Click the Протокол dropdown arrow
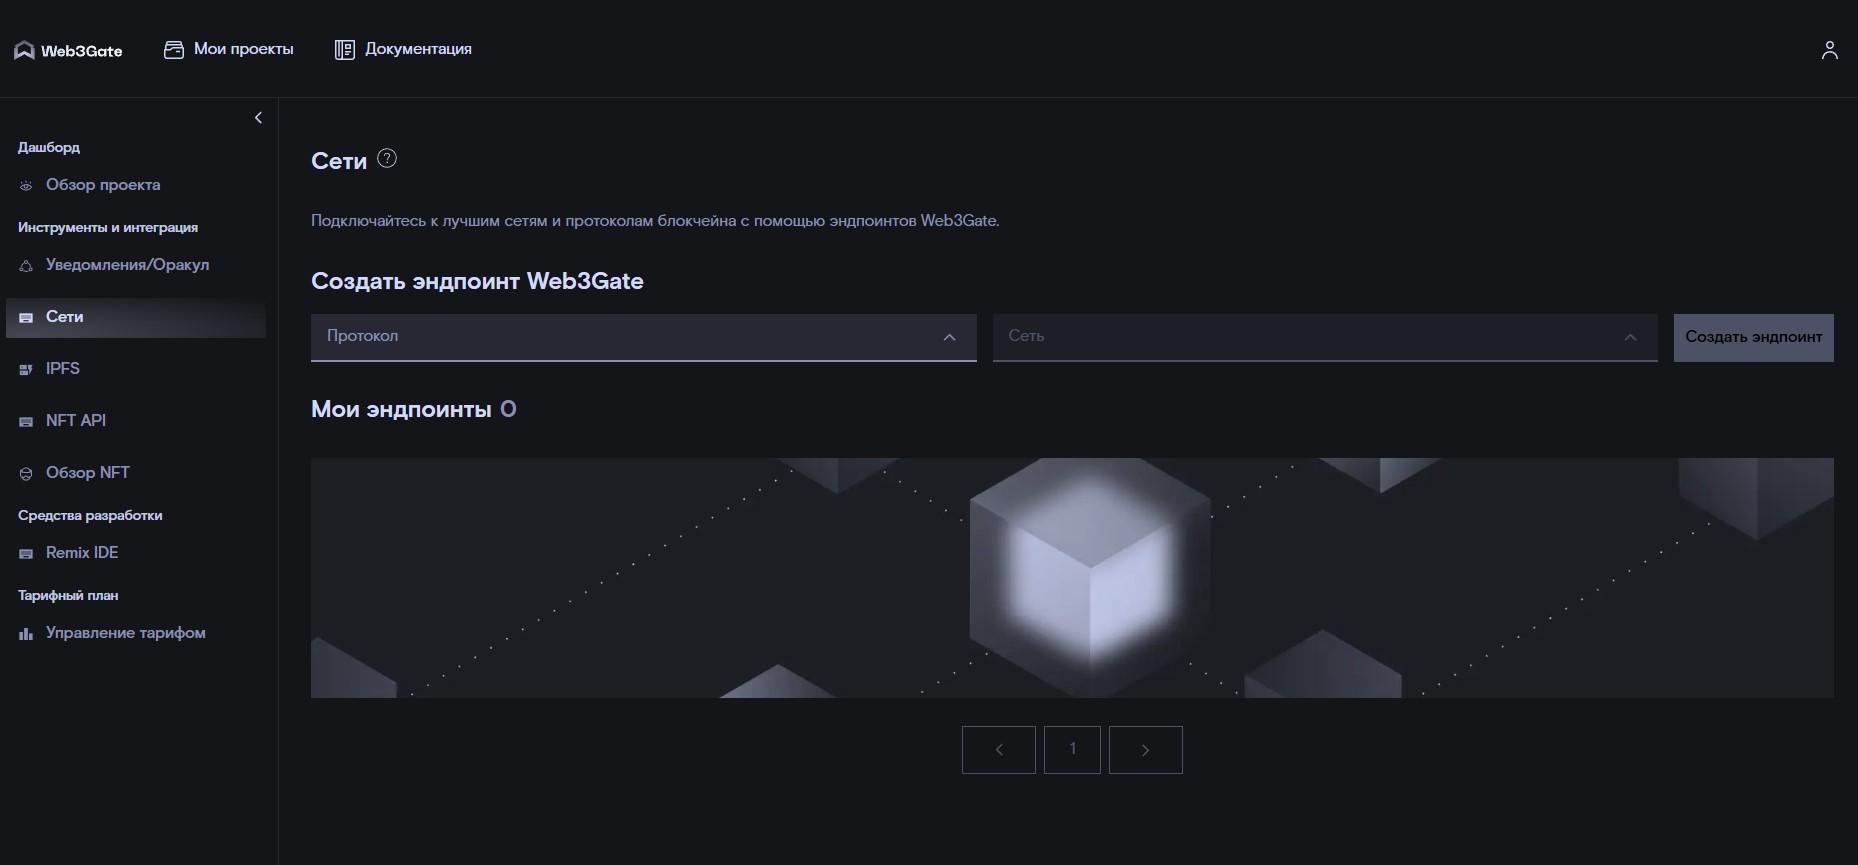 pyautogui.click(x=949, y=338)
